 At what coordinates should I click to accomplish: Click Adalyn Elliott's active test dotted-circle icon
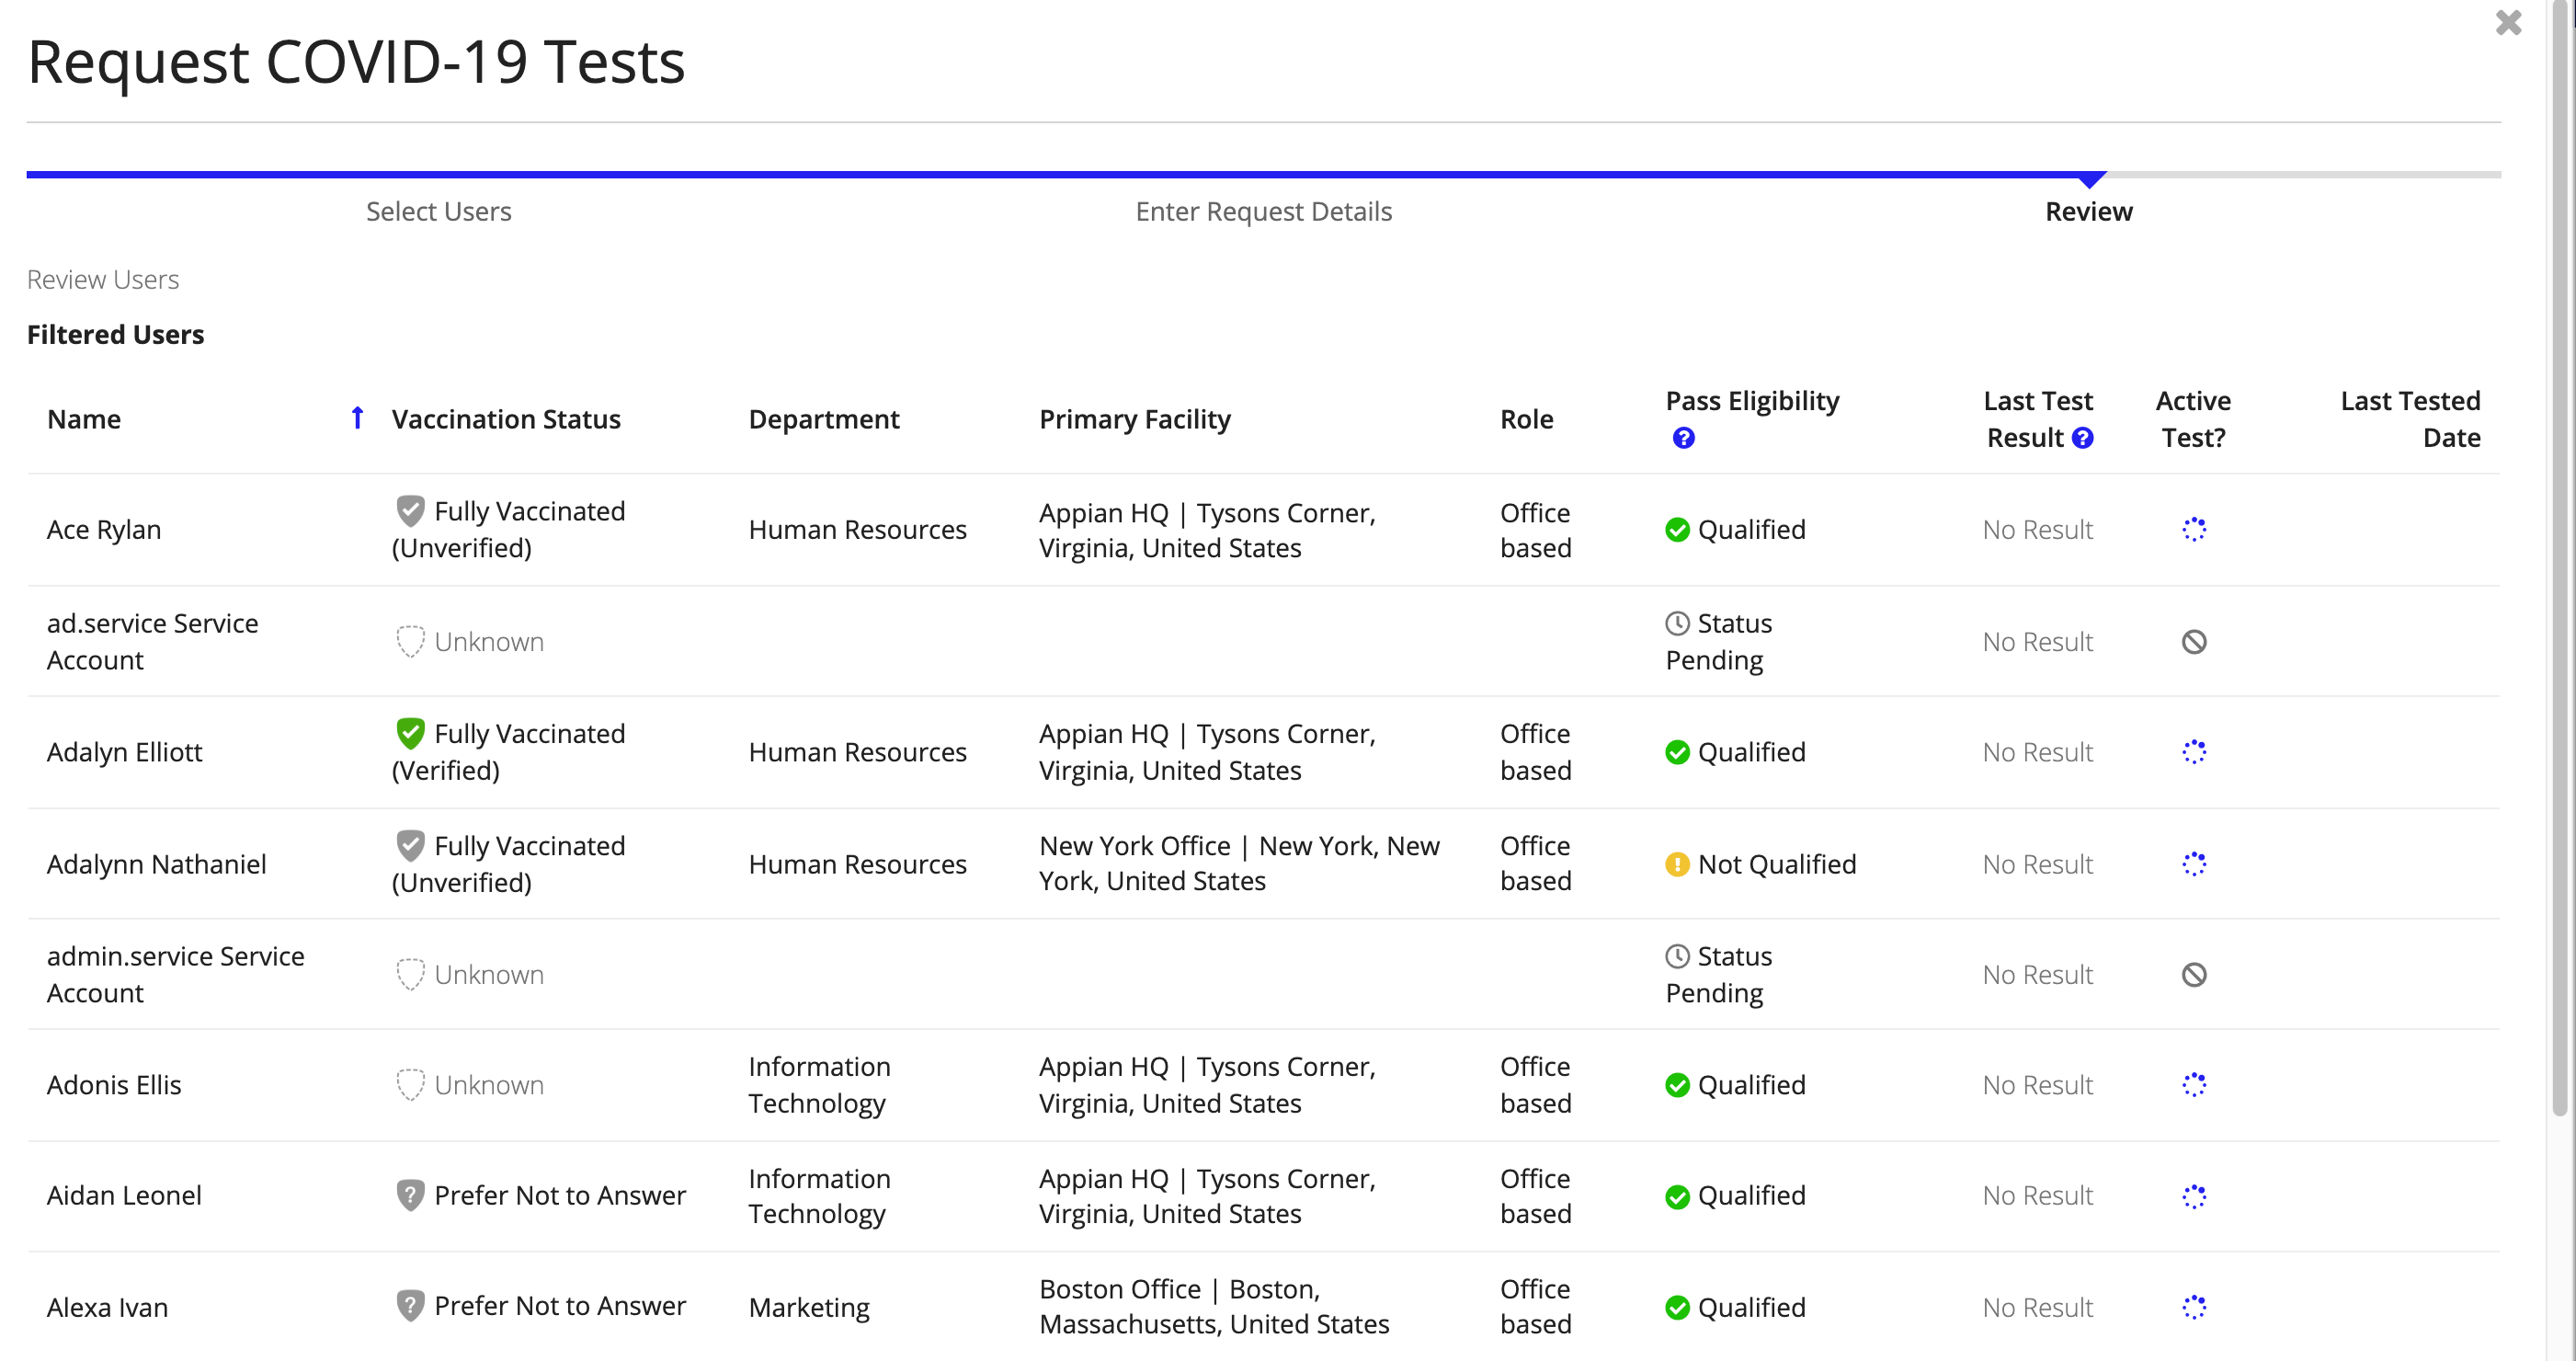point(2193,751)
